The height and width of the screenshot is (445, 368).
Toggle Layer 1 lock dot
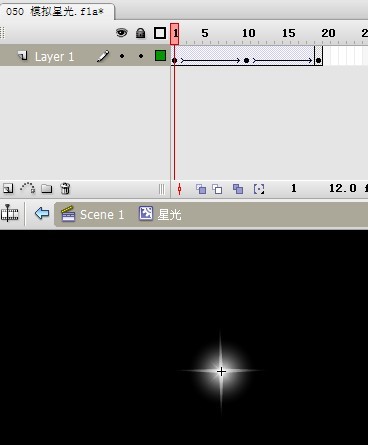pos(141,56)
